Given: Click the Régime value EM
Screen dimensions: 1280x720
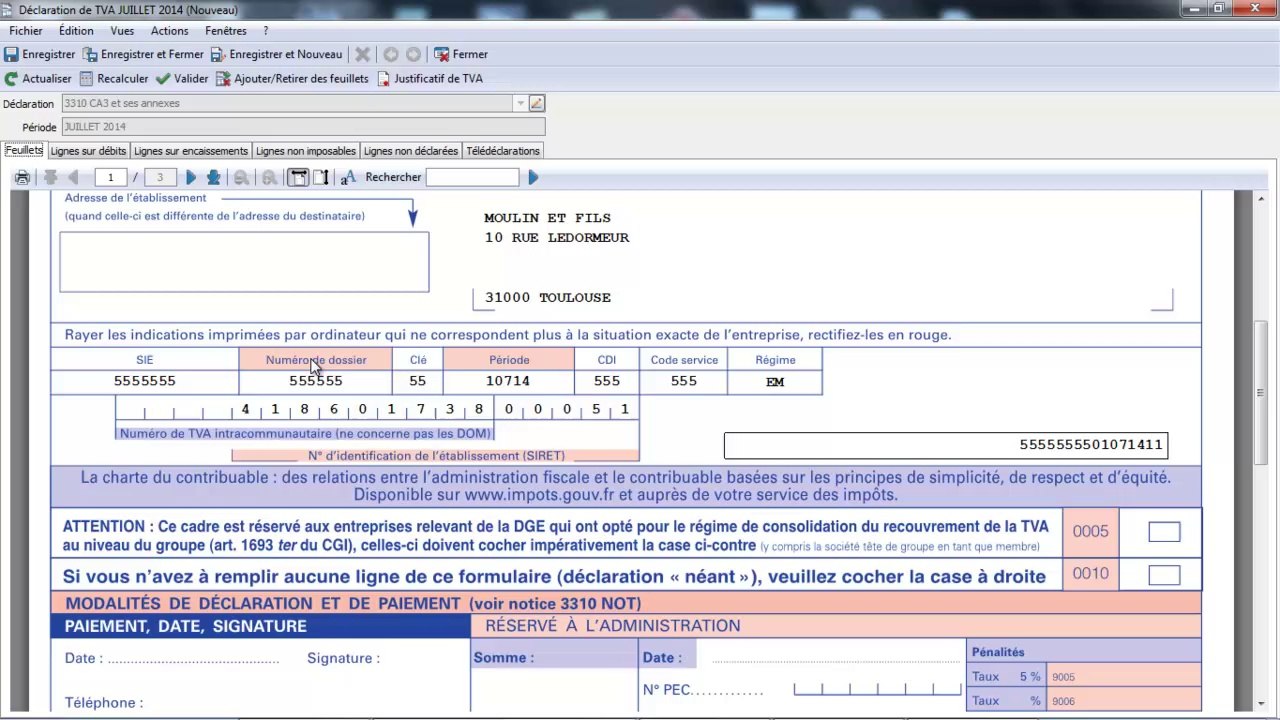Looking at the screenshot, I should (x=775, y=382).
